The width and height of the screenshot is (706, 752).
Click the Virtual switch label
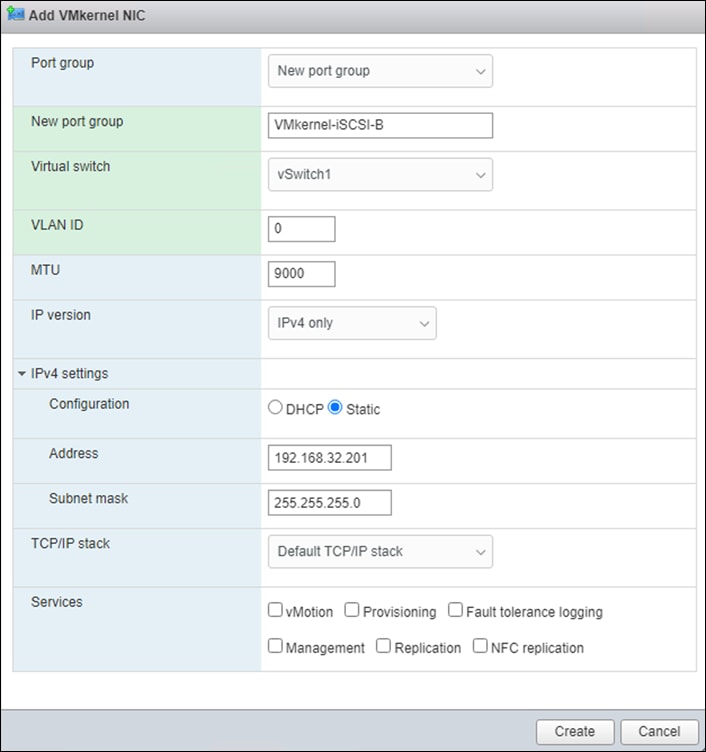pos(71,166)
